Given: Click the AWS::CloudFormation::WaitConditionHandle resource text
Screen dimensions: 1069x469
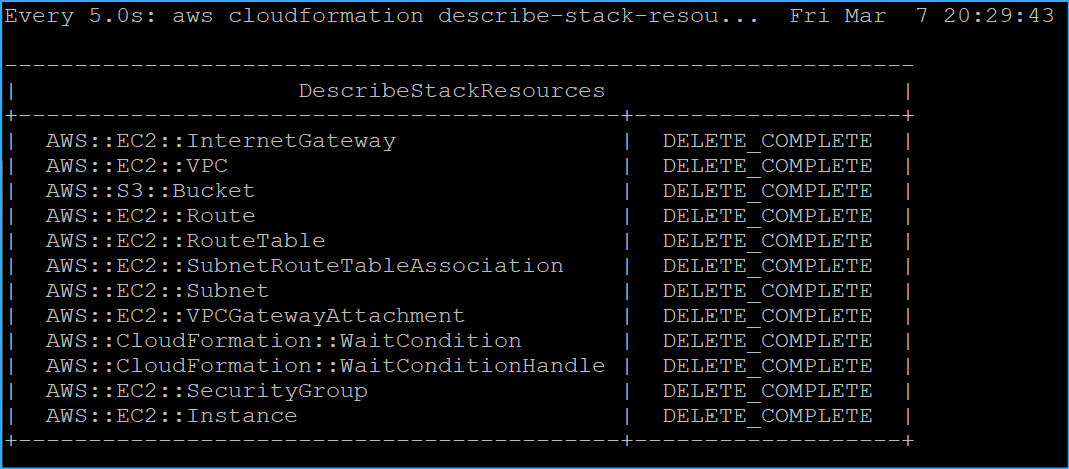Looking at the screenshot, I should [325, 366].
